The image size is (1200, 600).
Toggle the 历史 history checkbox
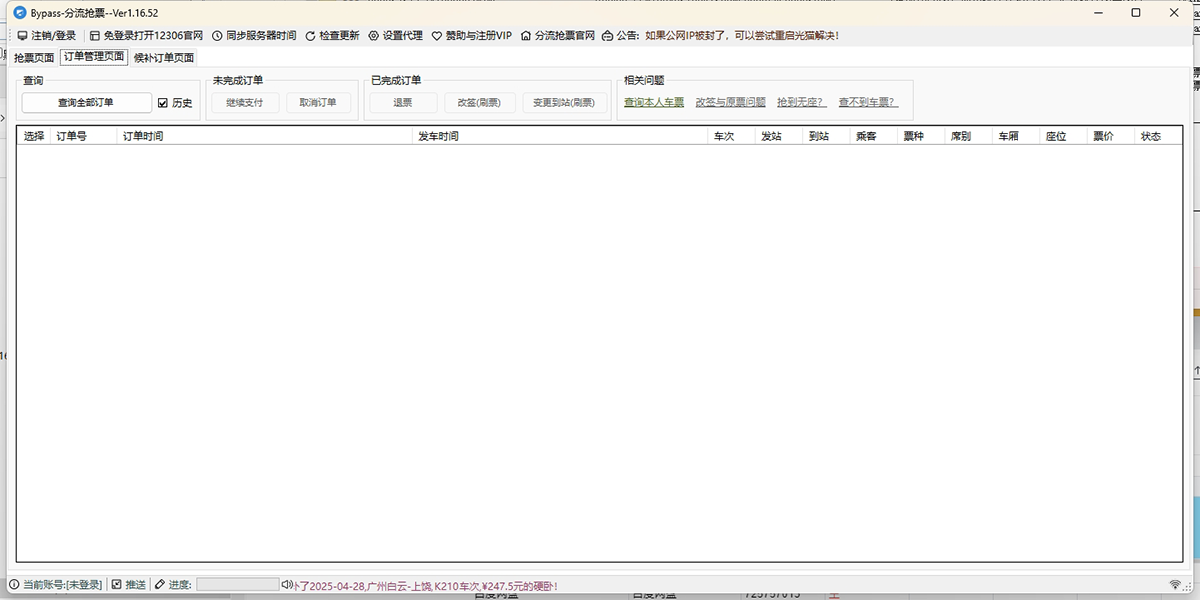tap(165, 102)
